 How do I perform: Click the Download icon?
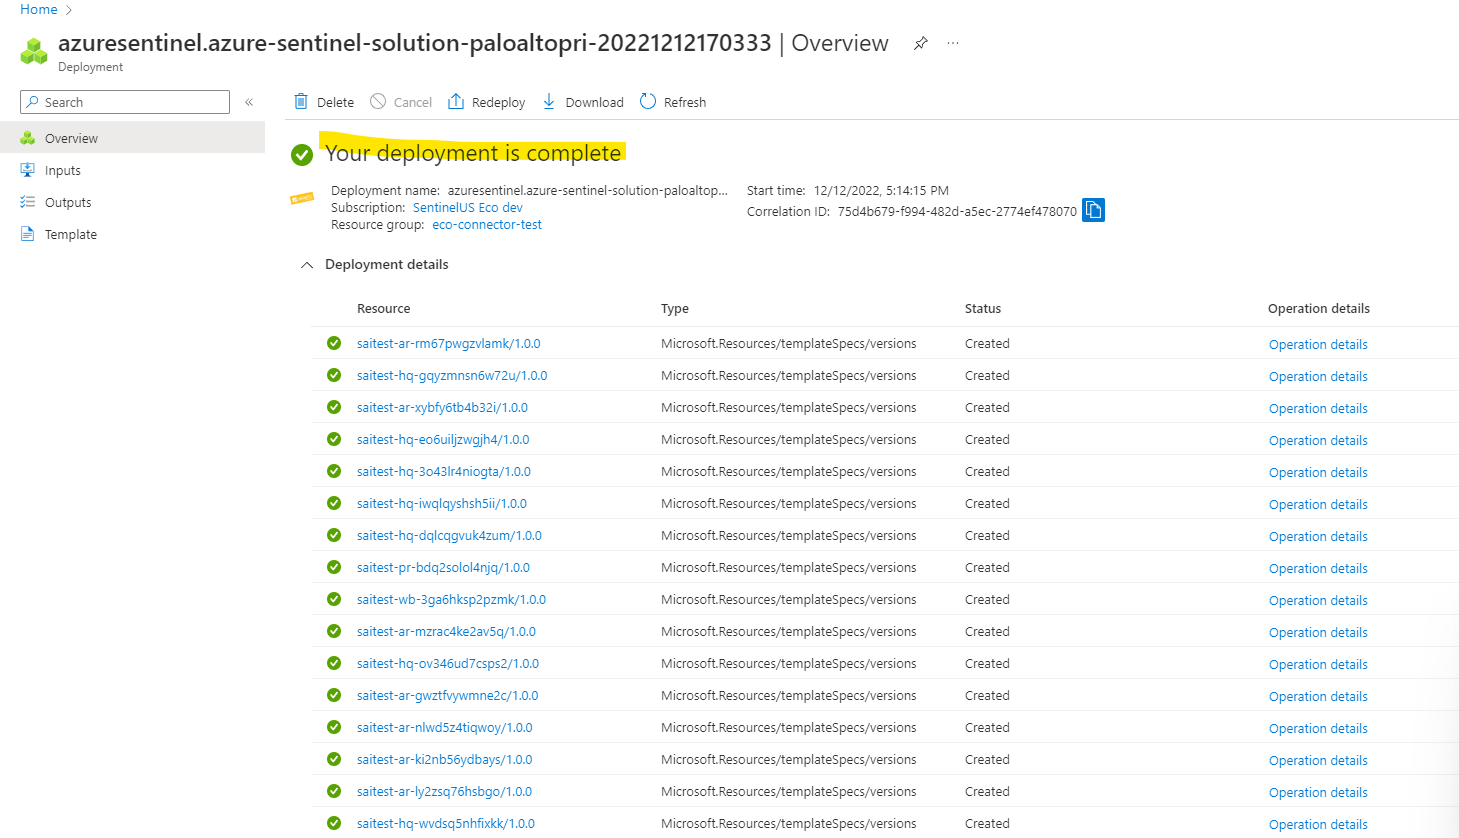point(548,101)
